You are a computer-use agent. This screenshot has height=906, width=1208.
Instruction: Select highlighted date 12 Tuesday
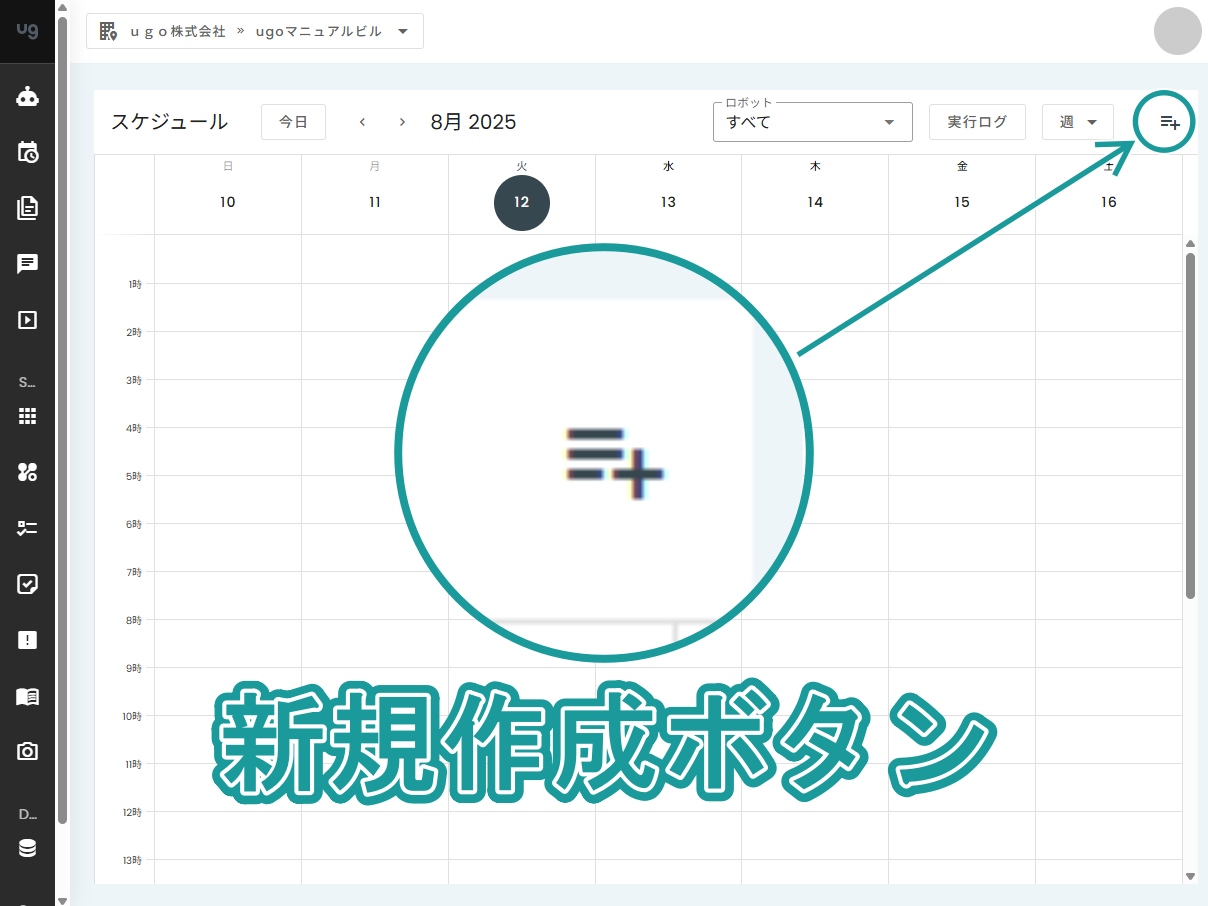pyautogui.click(x=522, y=203)
